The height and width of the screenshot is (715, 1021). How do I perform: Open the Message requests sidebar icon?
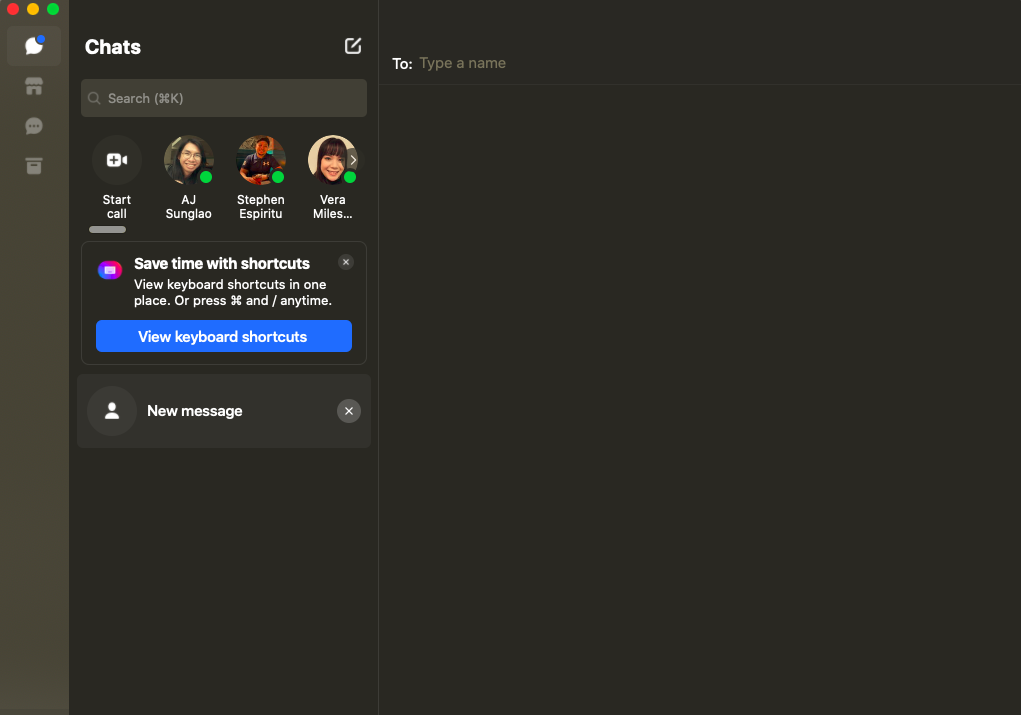click(34, 126)
